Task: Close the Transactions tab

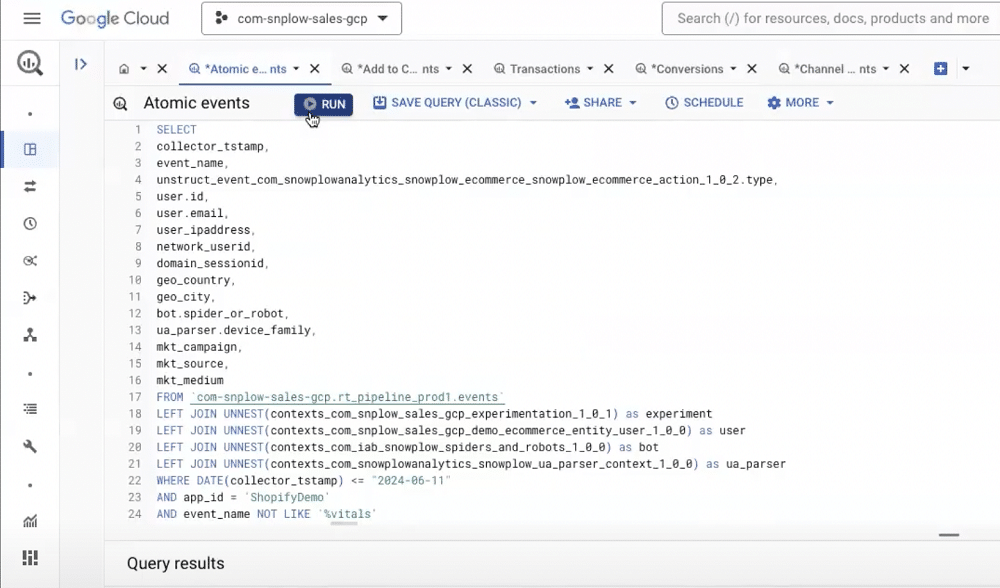Action: (608, 69)
